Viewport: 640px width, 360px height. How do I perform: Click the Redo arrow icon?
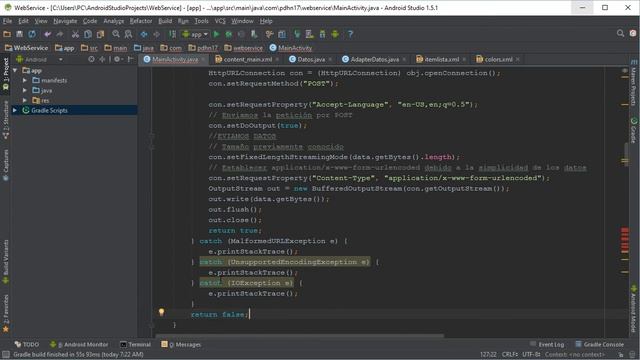(60, 34)
